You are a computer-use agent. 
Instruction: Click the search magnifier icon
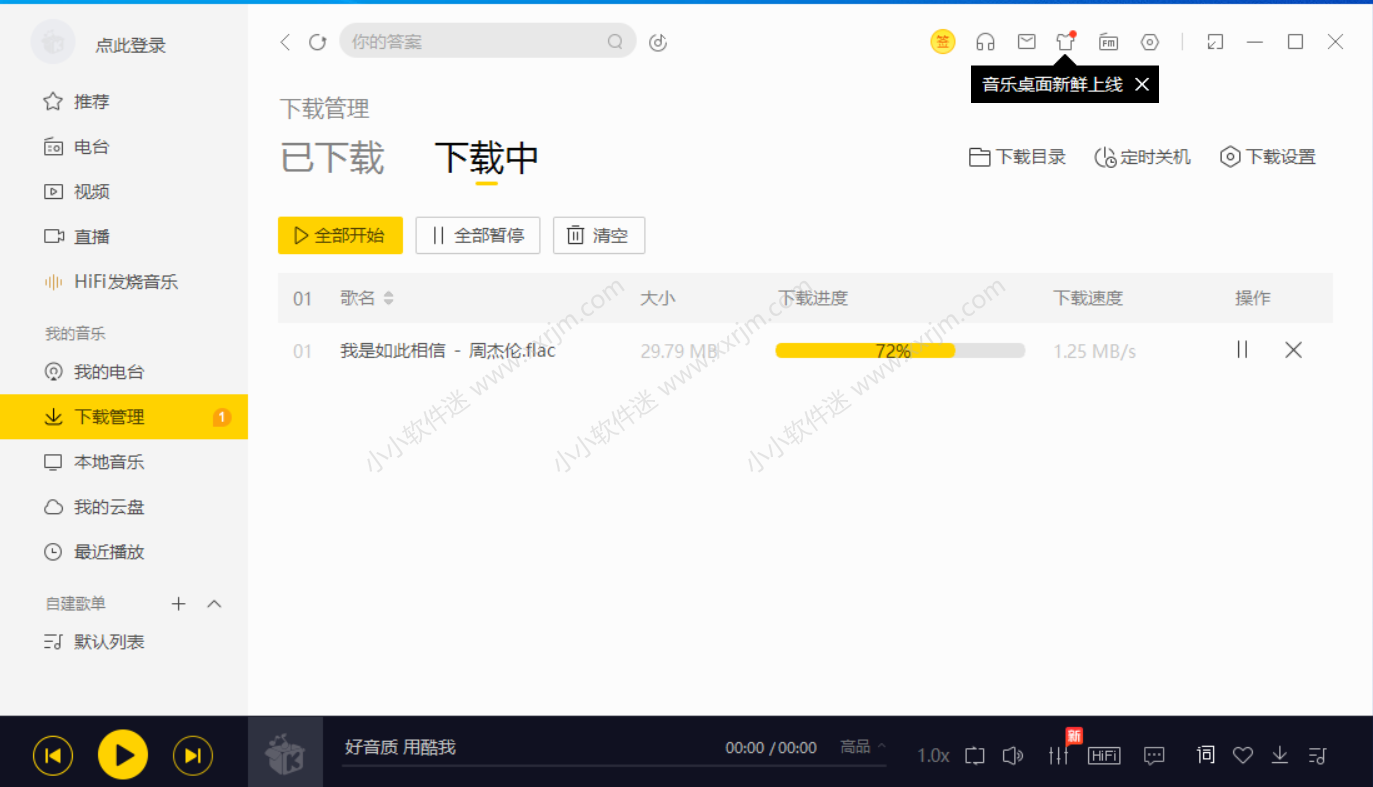pos(615,42)
